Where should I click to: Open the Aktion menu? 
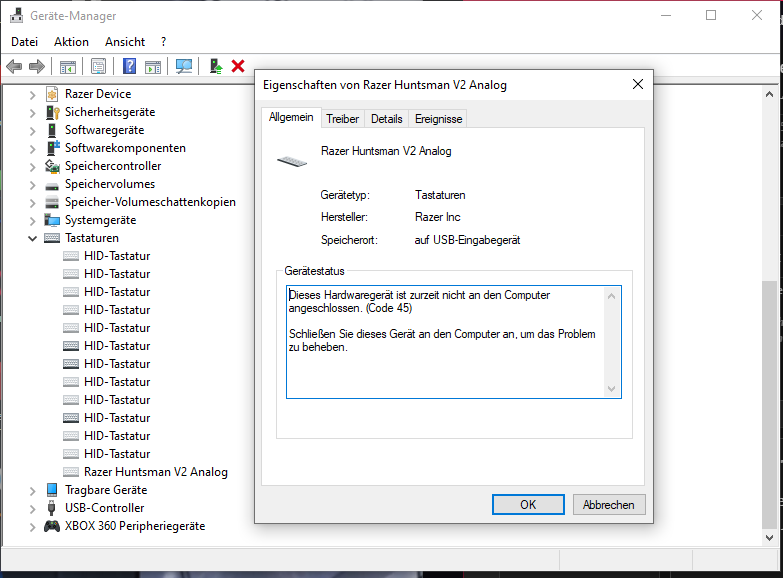pos(71,42)
